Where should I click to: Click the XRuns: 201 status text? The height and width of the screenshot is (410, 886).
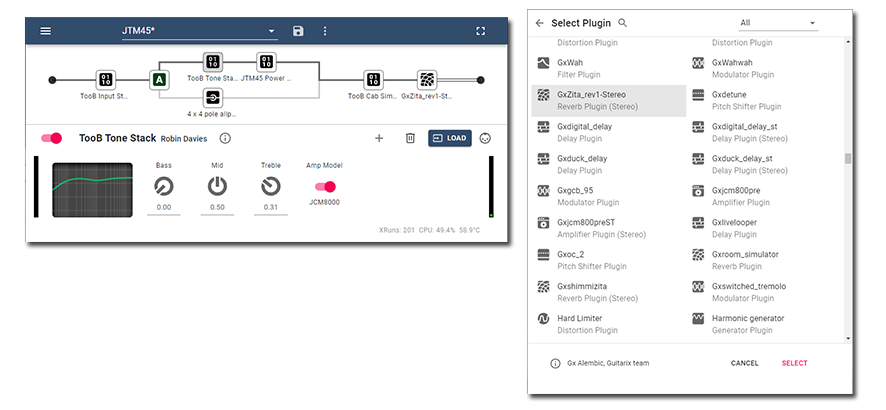(x=397, y=230)
